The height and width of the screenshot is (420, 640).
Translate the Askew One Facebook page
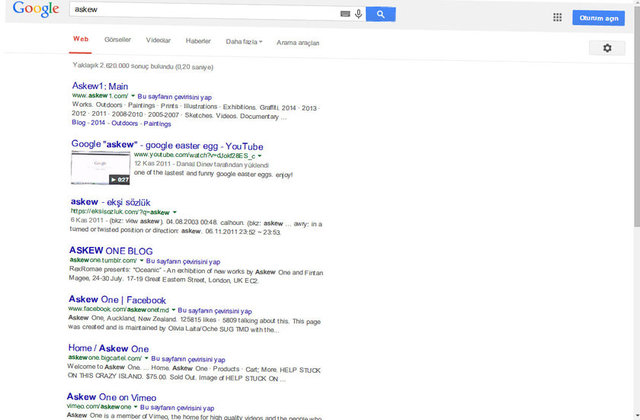(x=215, y=311)
